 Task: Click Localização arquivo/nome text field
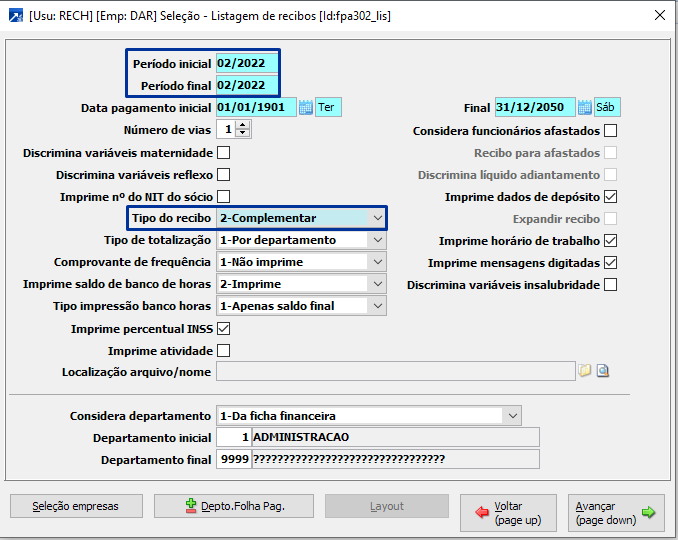click(396, 371)
